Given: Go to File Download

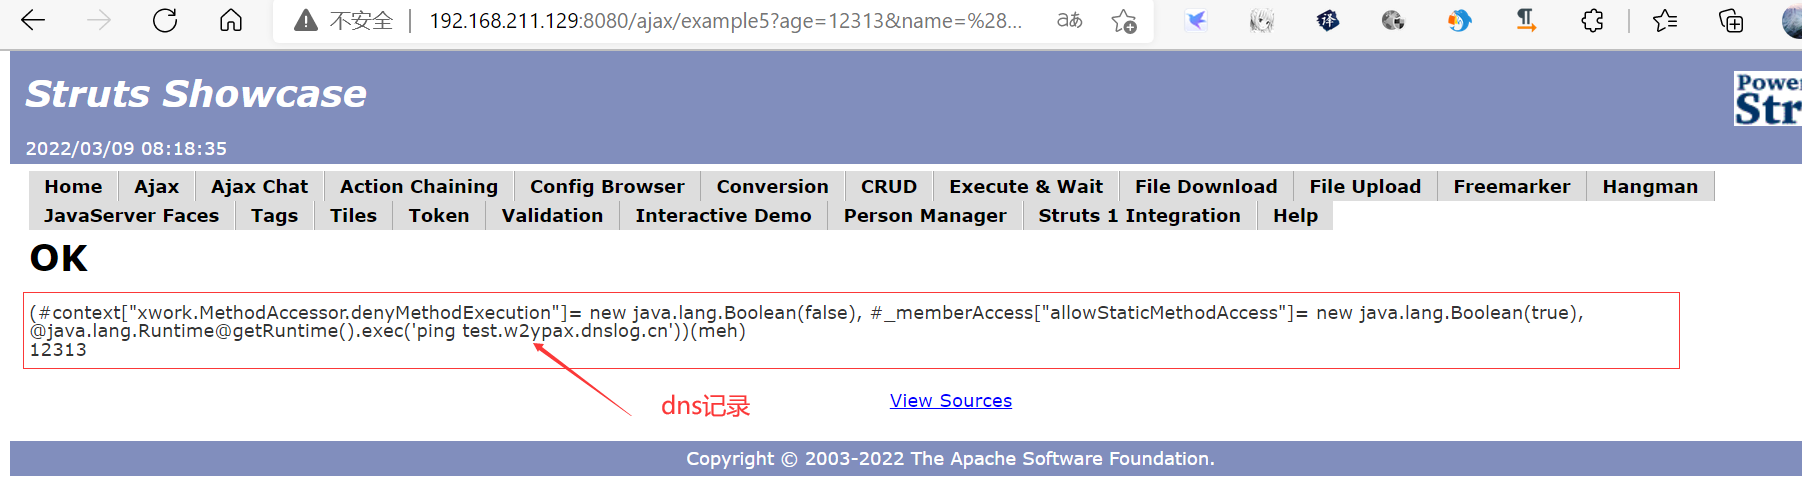Looking at the screenshot, I should point(1206,186).
